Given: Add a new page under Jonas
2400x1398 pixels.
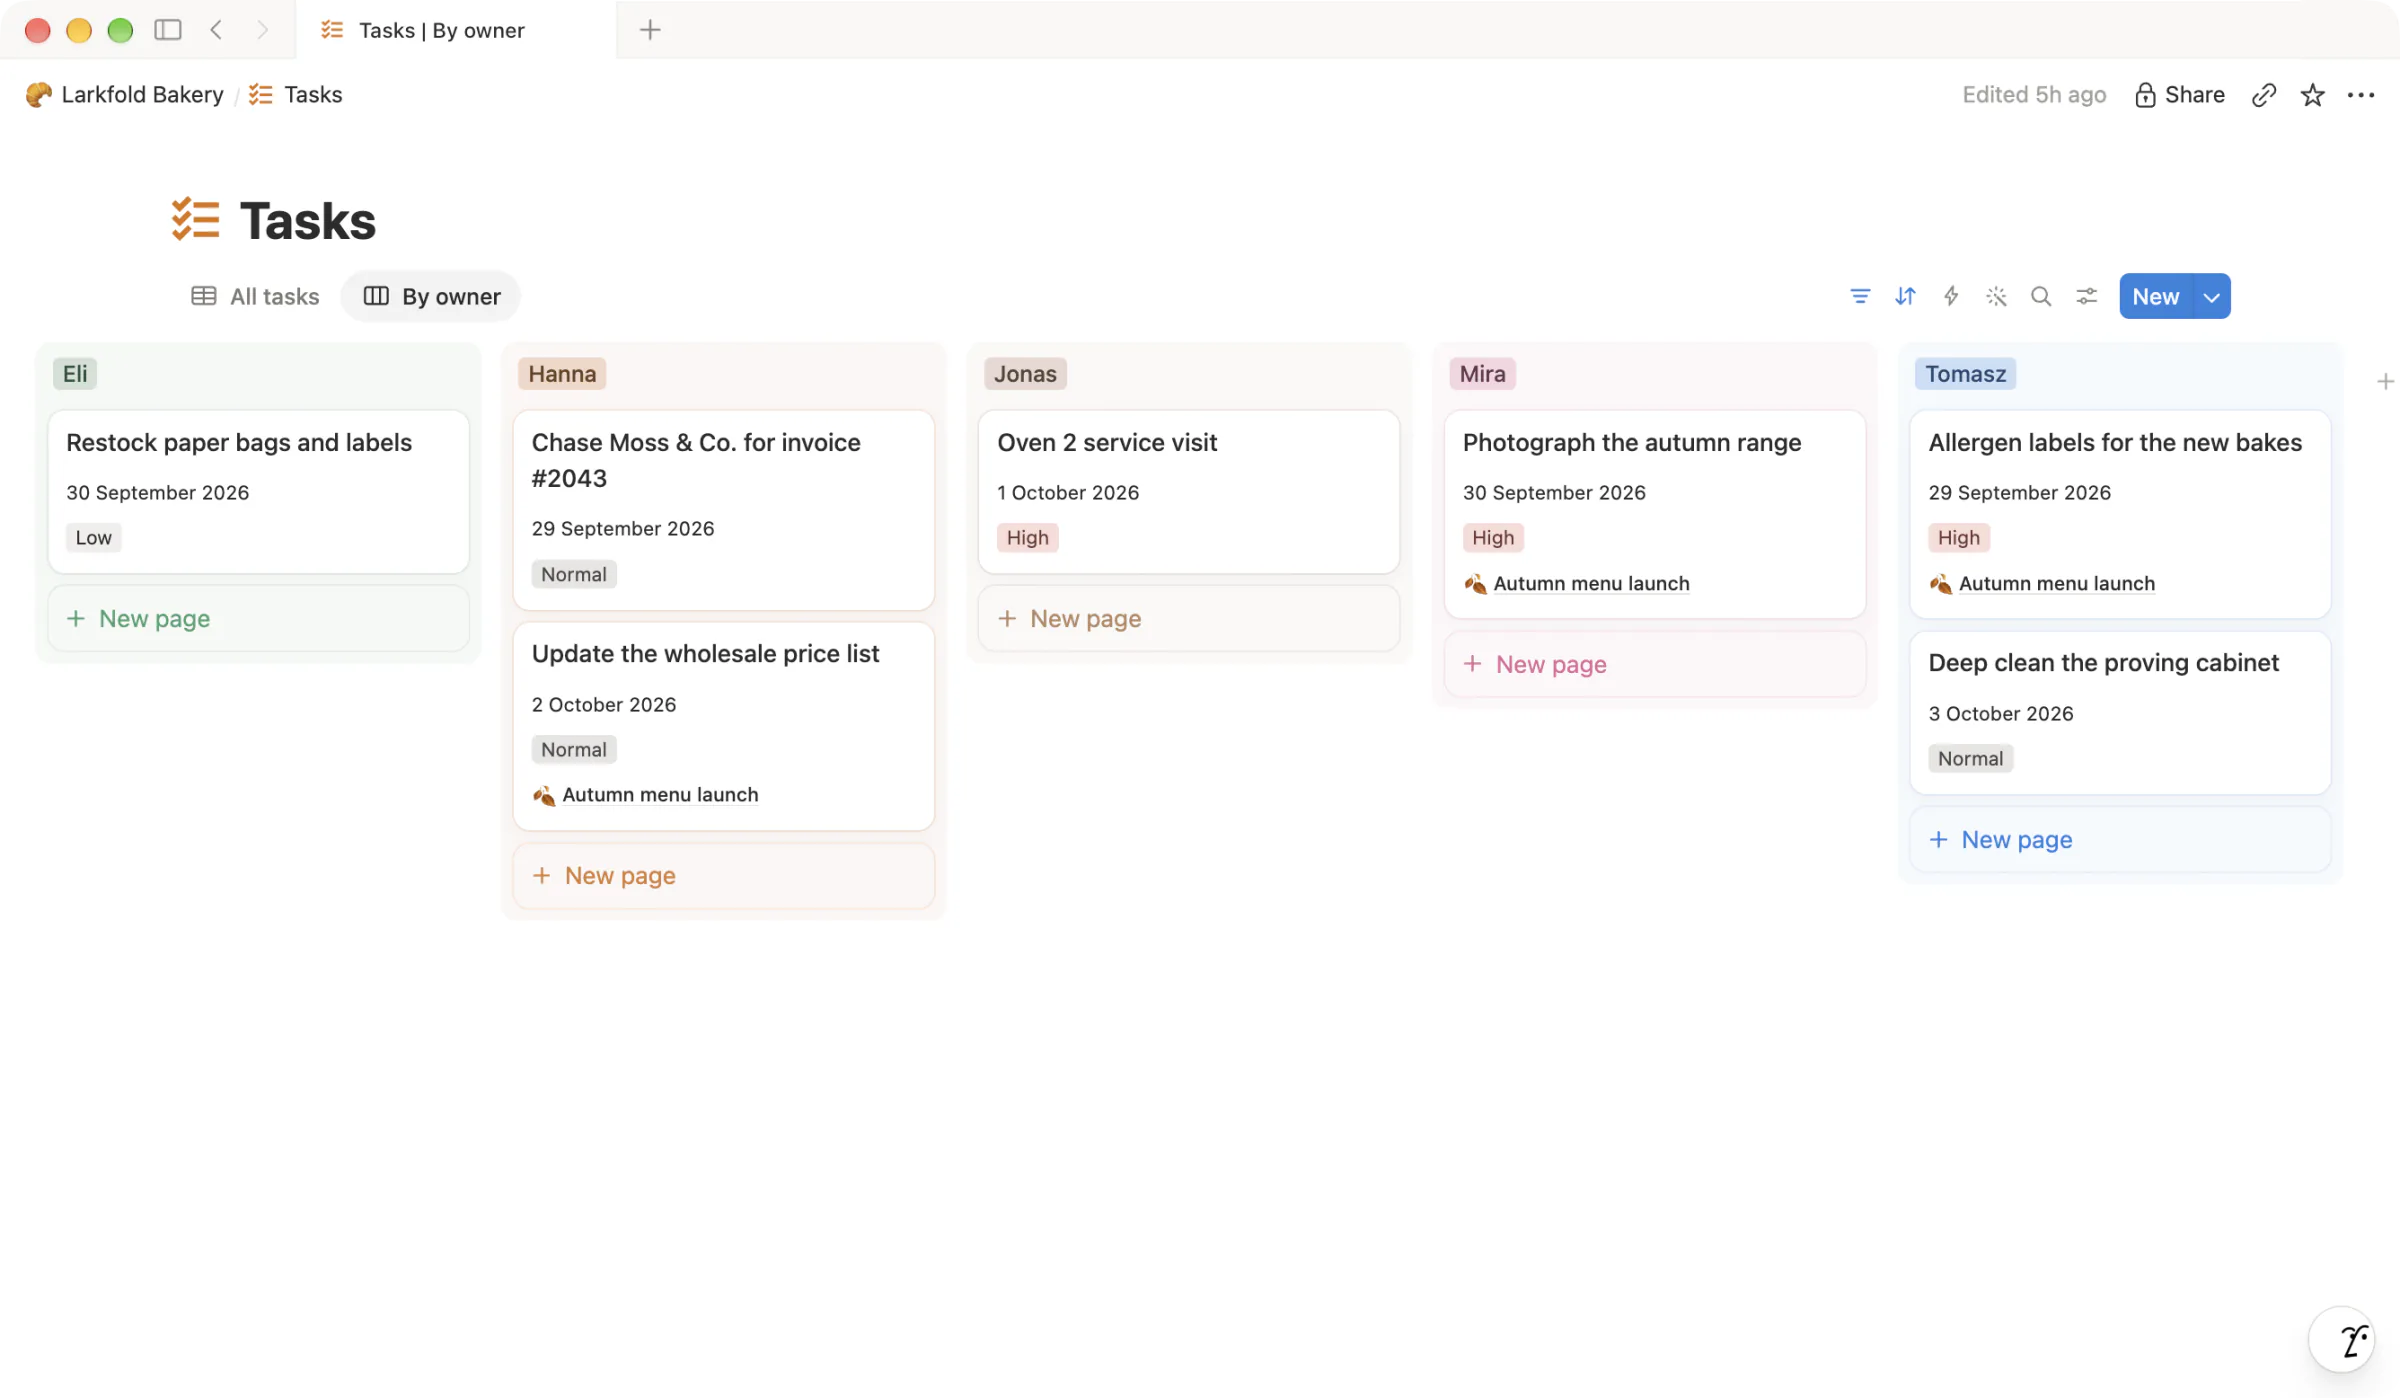Looking at the screenshot, I should 1189,618.
